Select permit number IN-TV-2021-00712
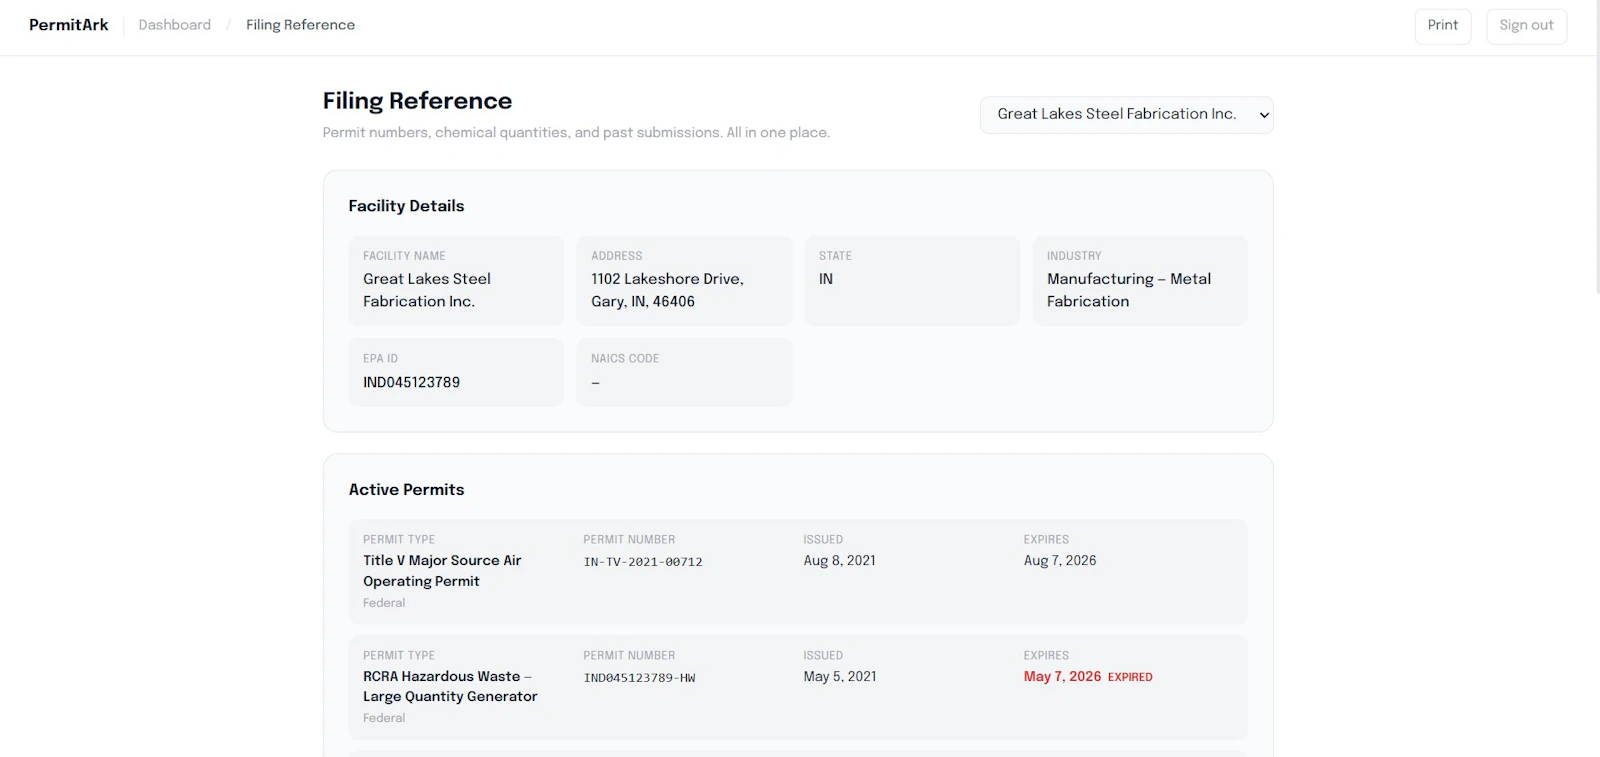 coord(643,562)
